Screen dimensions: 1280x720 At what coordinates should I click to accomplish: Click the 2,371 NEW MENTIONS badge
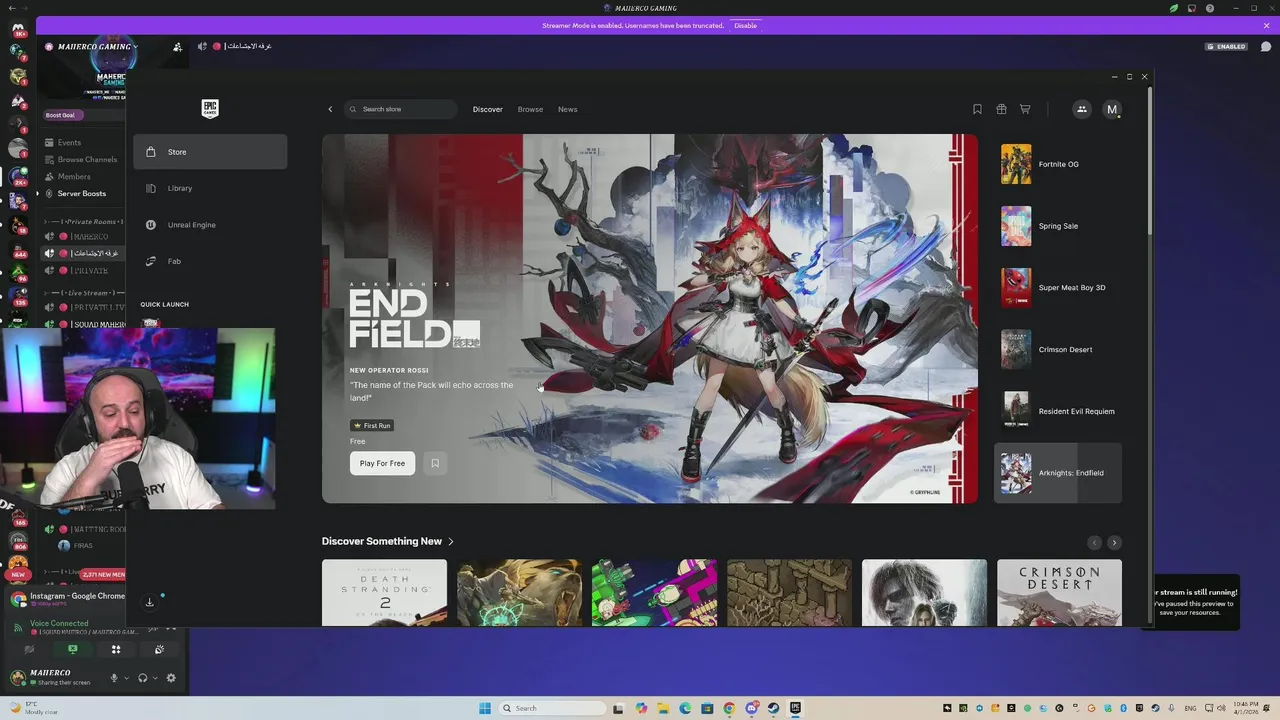pyautogui.click(x=104, y=575)
